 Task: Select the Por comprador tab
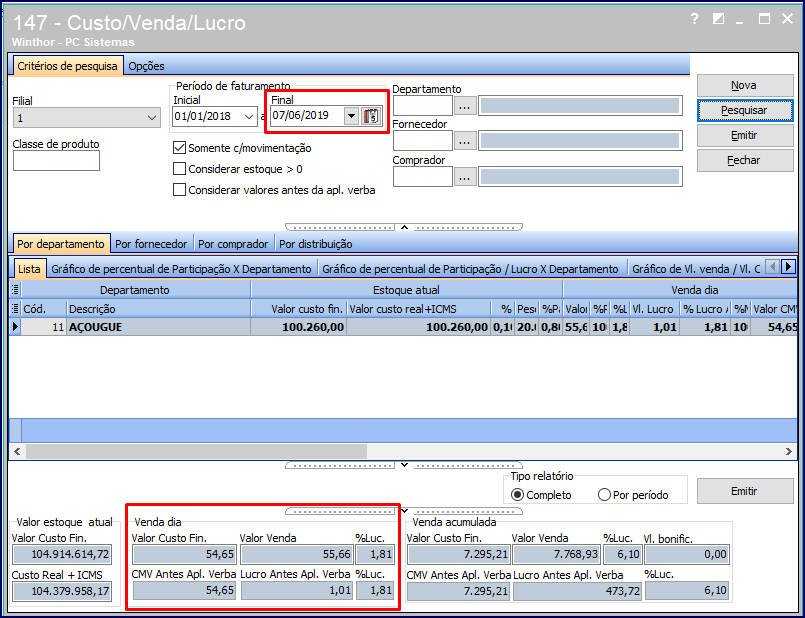(x=233, y=244)
